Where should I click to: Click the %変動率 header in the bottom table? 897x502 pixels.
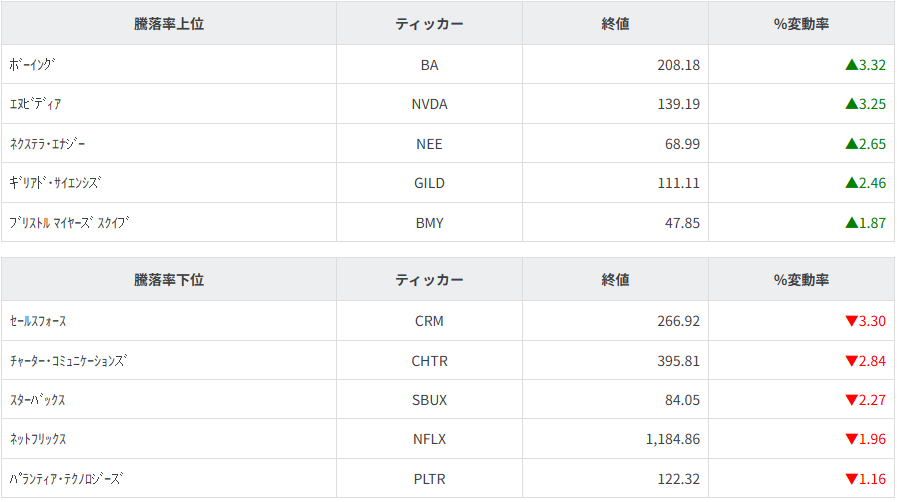click(x=801, y=280)
